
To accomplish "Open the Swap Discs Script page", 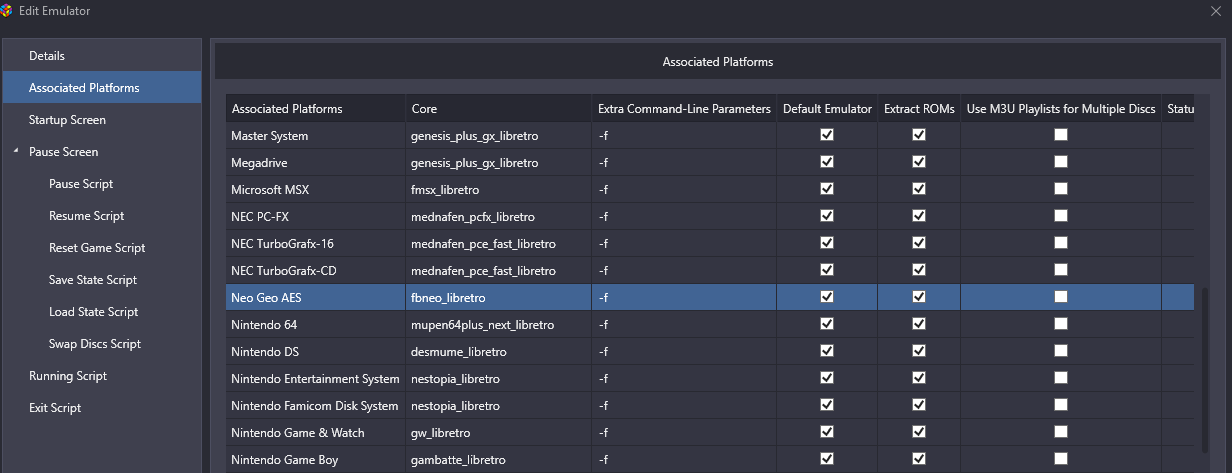I will [x=95, y=344].
